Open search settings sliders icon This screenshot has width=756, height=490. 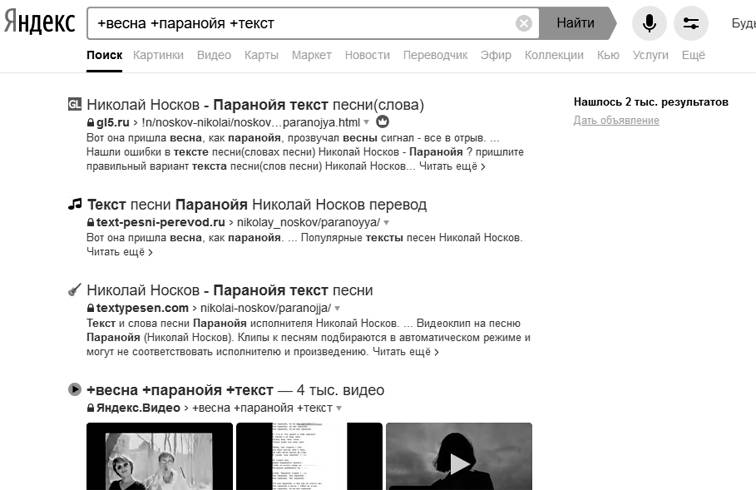(x=691, y=23)
